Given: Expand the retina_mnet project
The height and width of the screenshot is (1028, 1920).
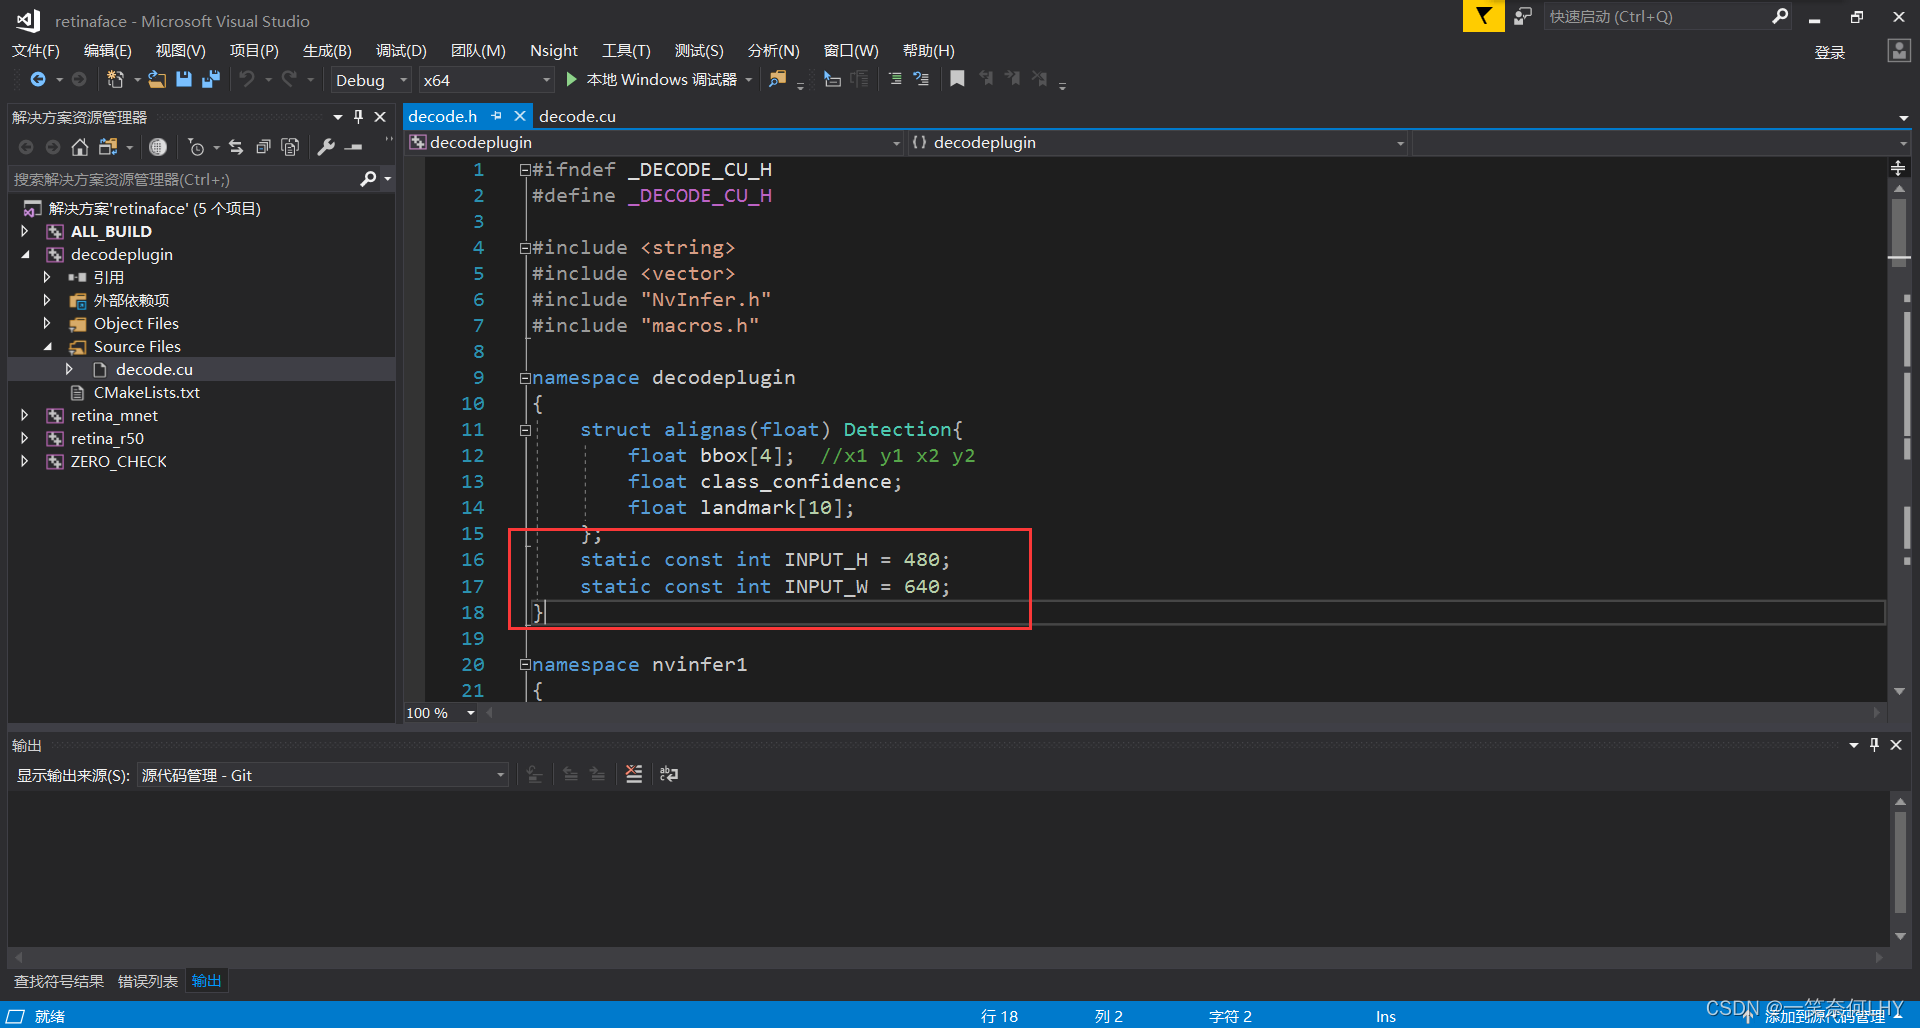Looking at the screenshot, I should pyautogui.click(x=24, y=415).
